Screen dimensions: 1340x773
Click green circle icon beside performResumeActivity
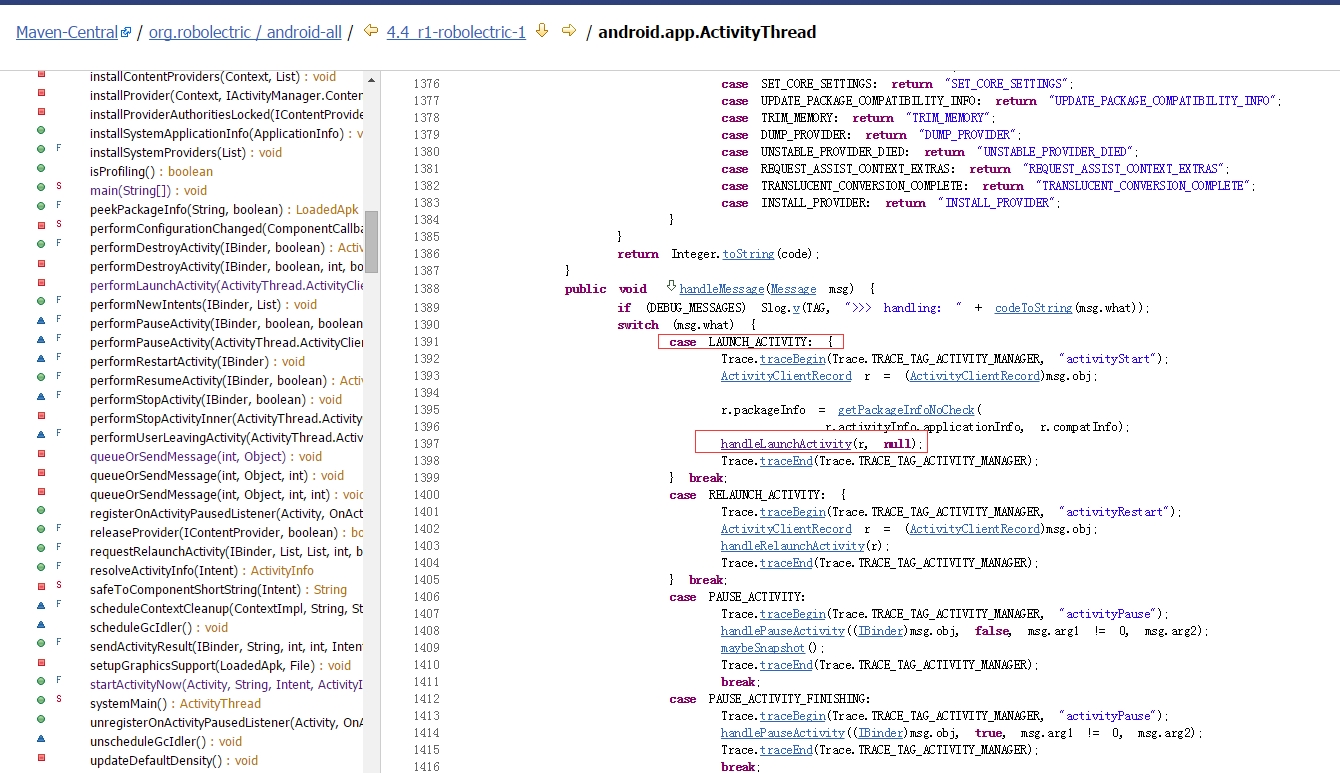(x=41, y=377)
